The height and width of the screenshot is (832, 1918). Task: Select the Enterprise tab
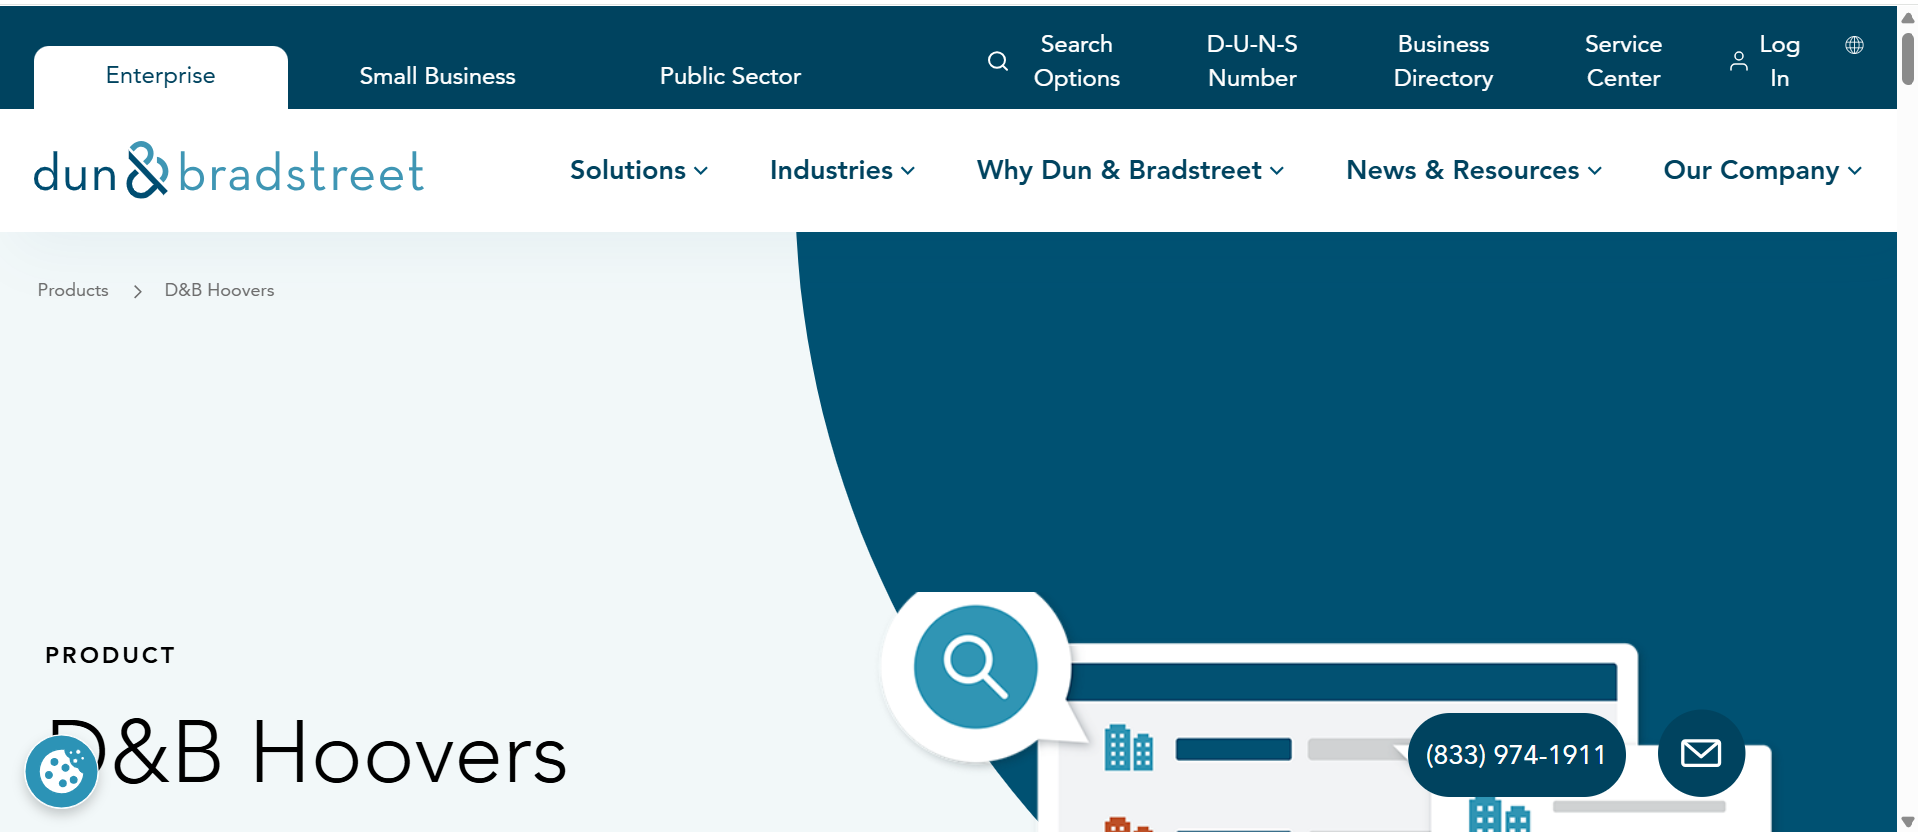tap(161, 77)
